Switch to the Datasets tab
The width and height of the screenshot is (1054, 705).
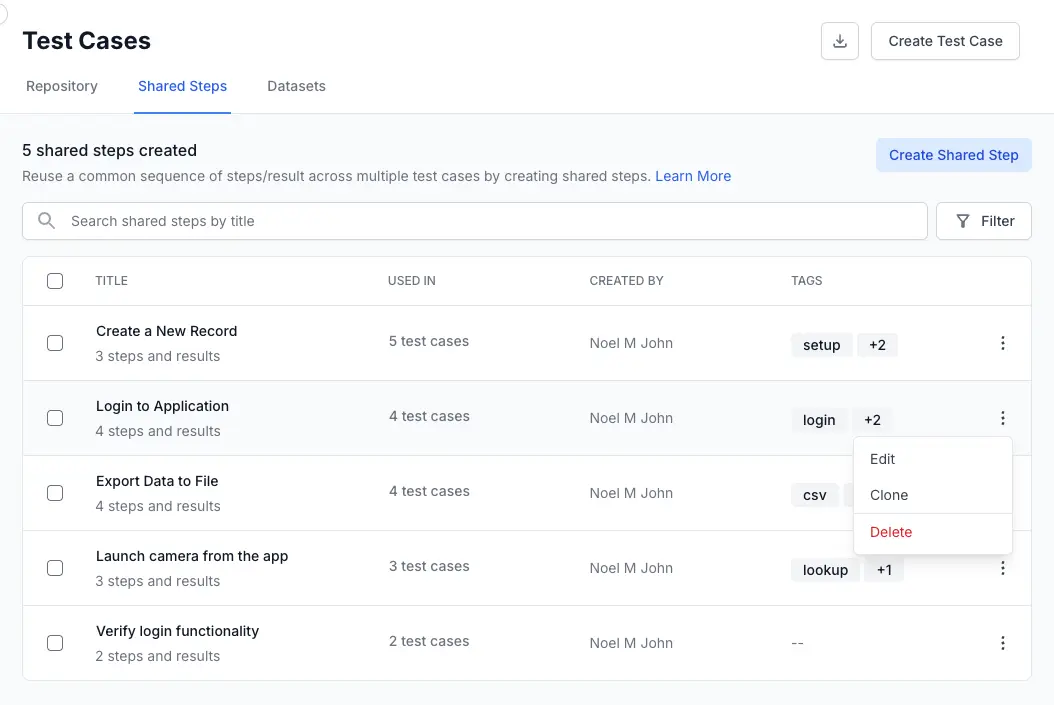[x=296, y=86]
